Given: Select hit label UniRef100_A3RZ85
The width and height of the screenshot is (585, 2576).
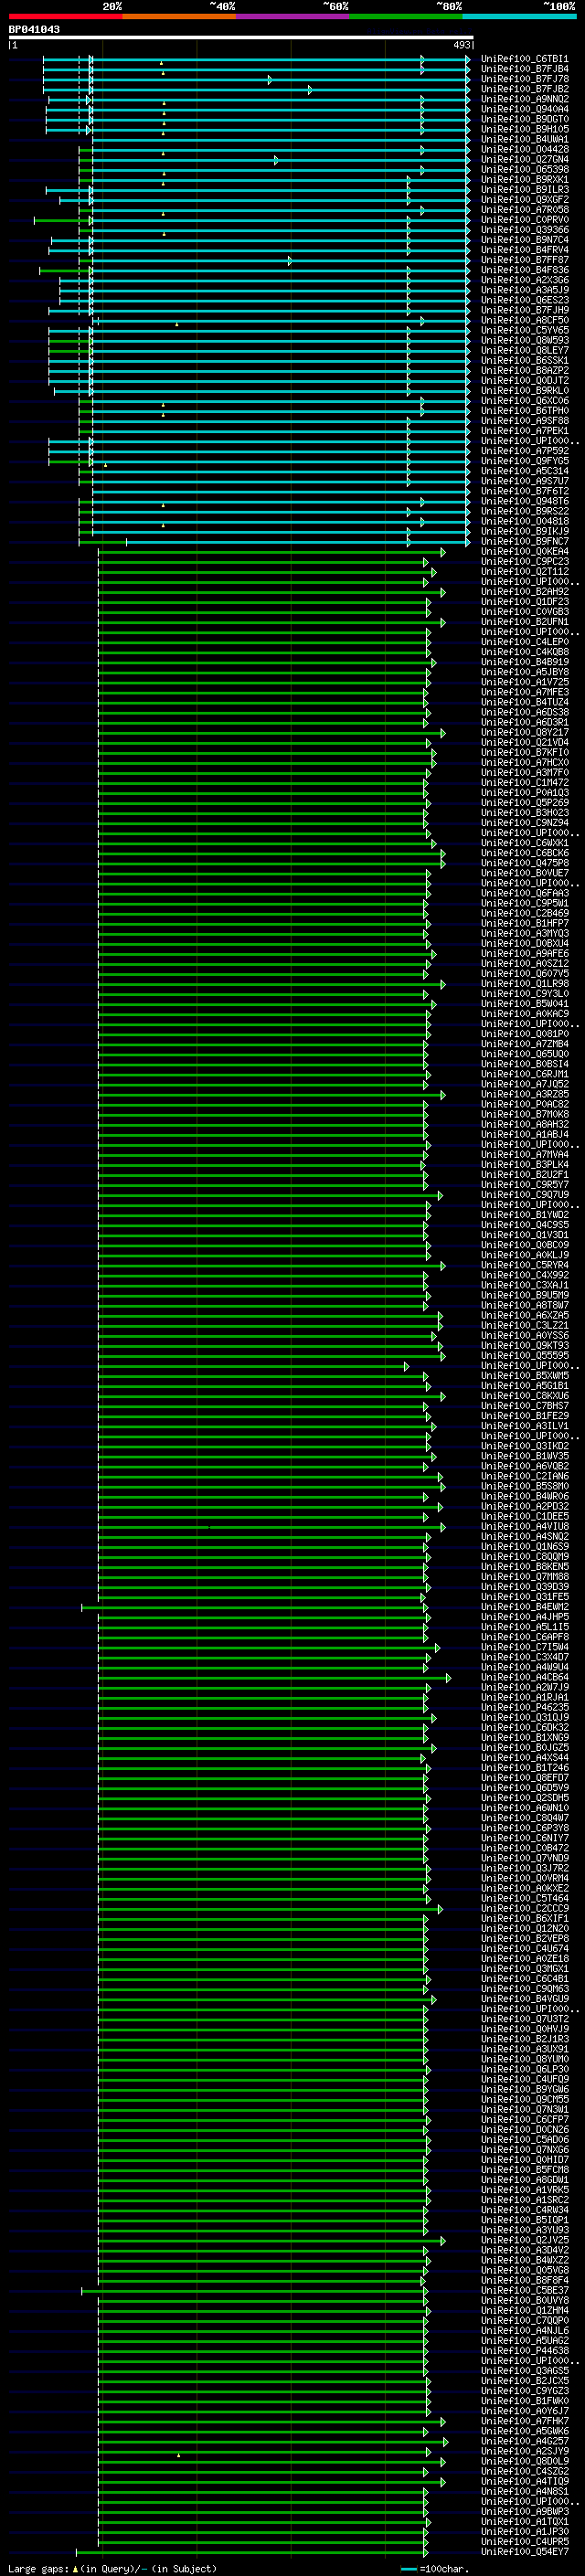Looking at the screenshot, I should pyautogui.click(x=524, y=1094).
